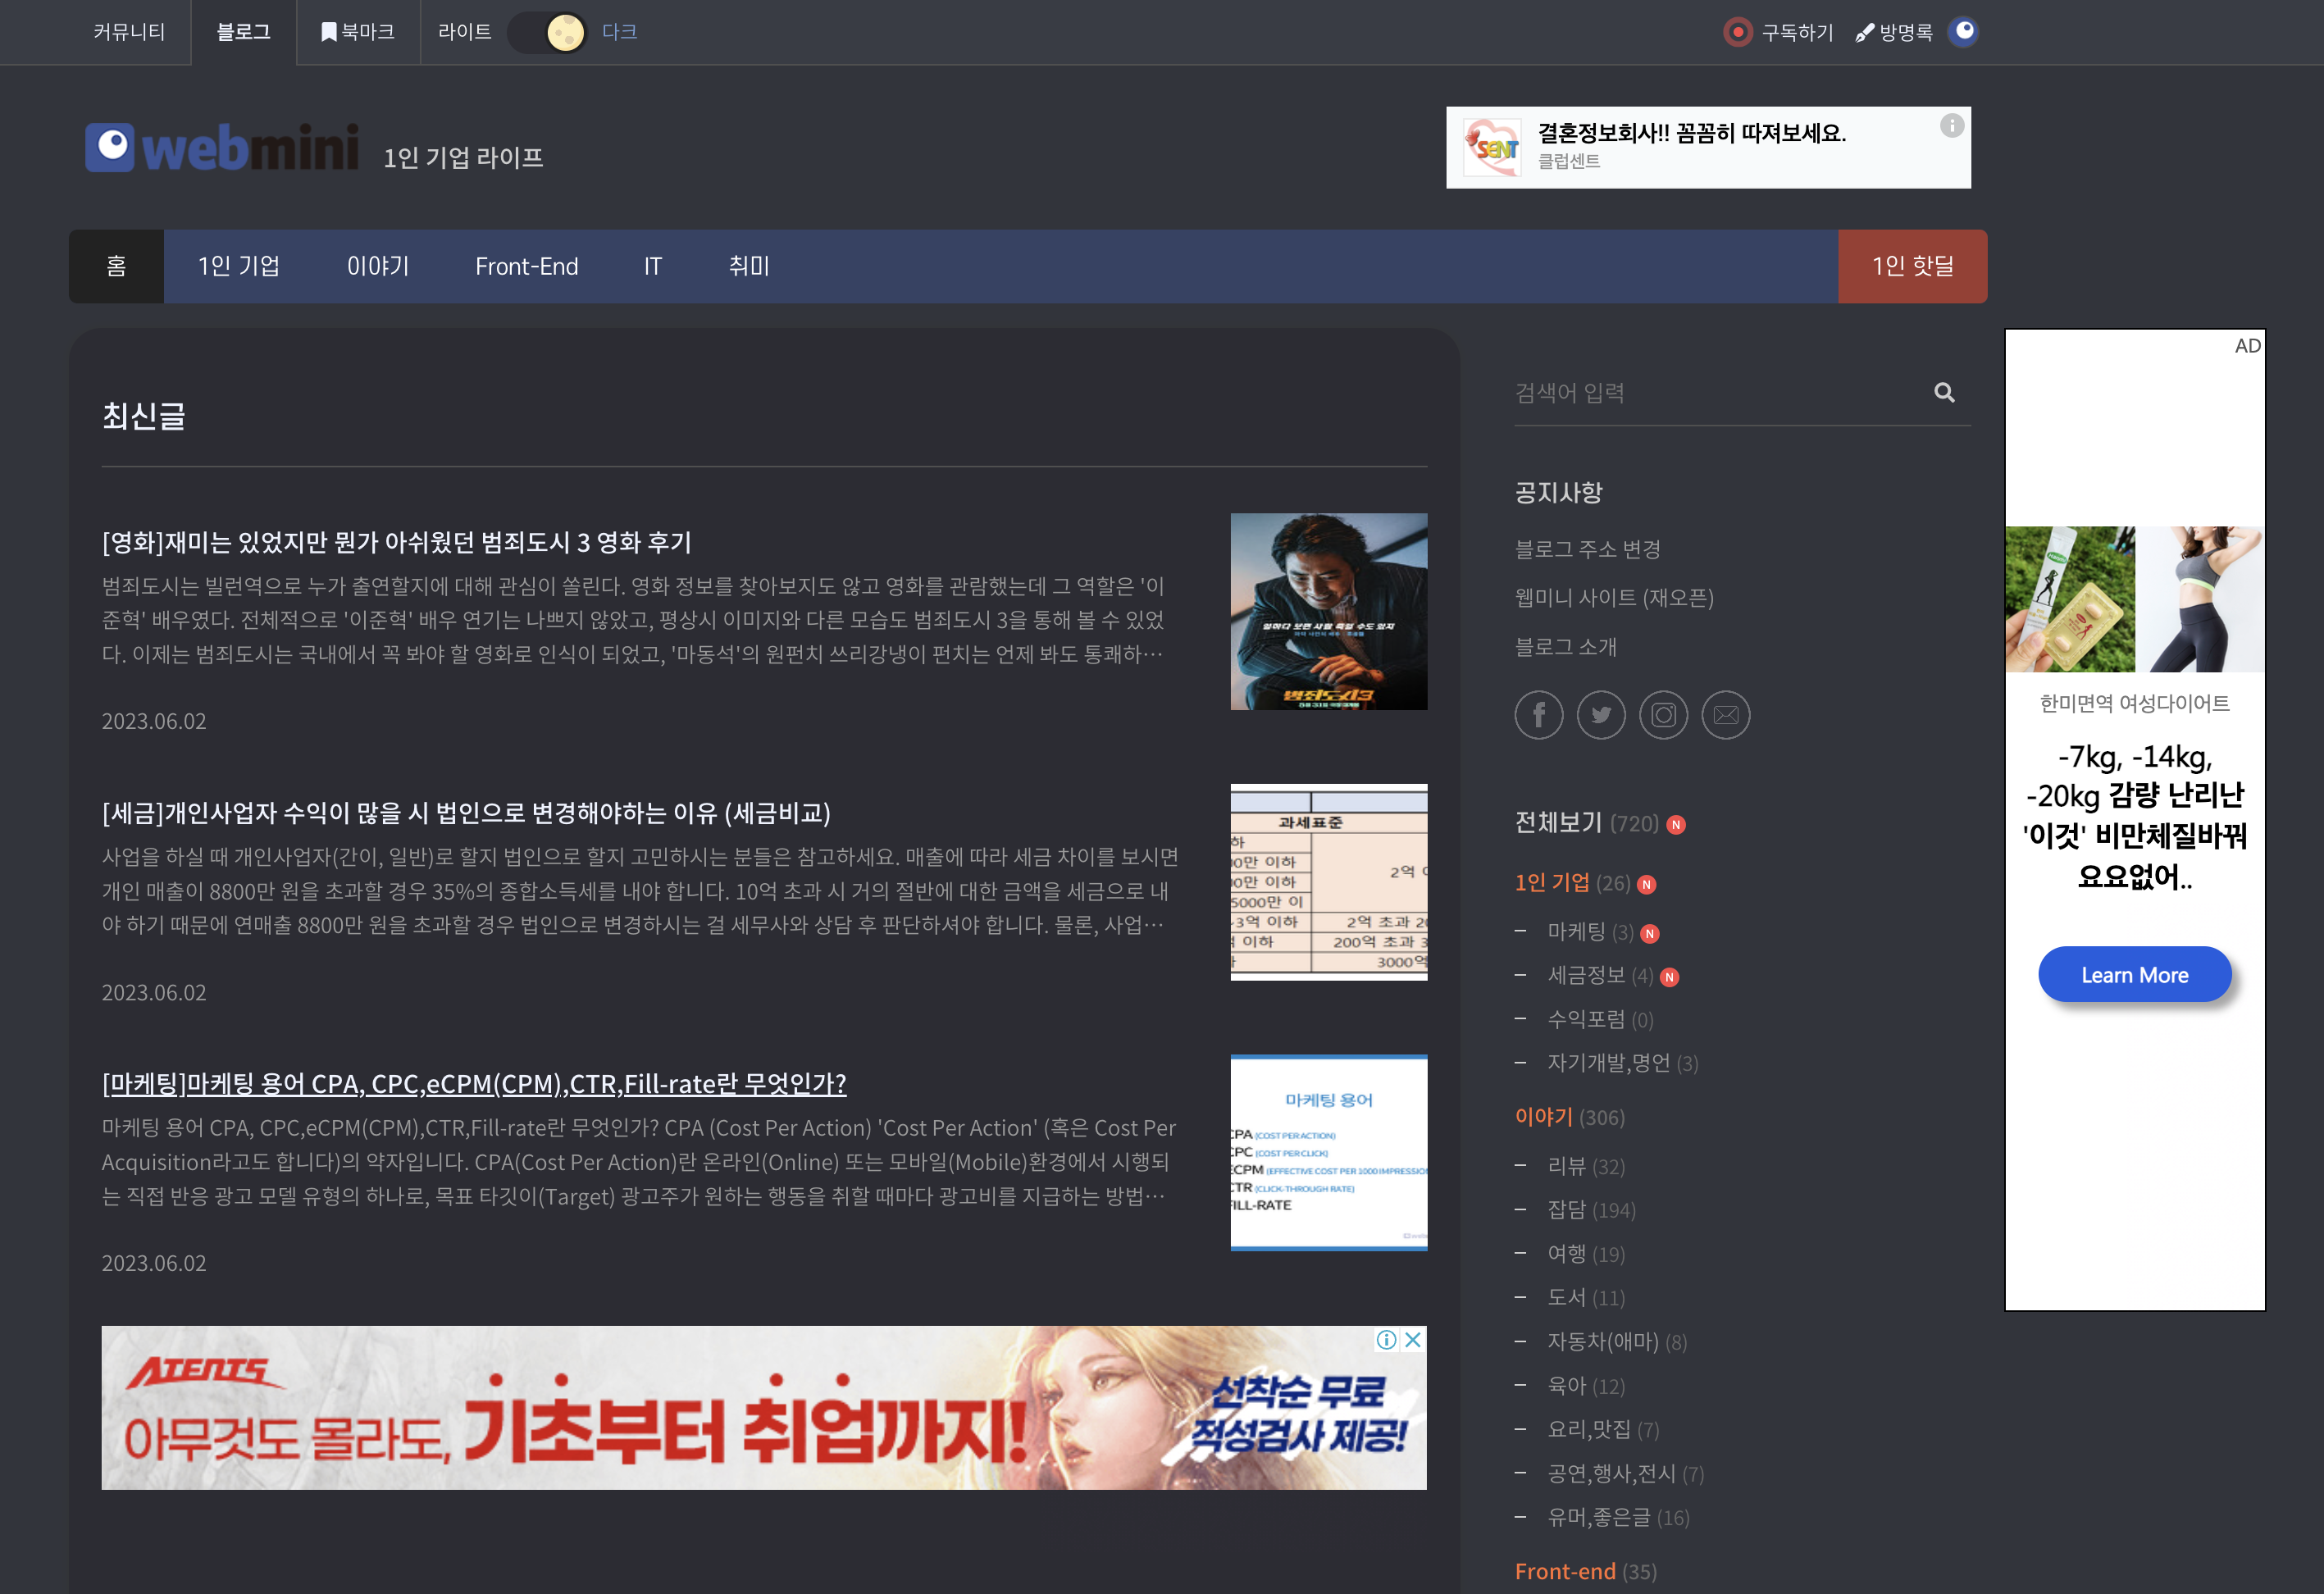The image size is (2324, 1594).
Task: Open the Twitter social icon
Action: (x=1601, y=715)
